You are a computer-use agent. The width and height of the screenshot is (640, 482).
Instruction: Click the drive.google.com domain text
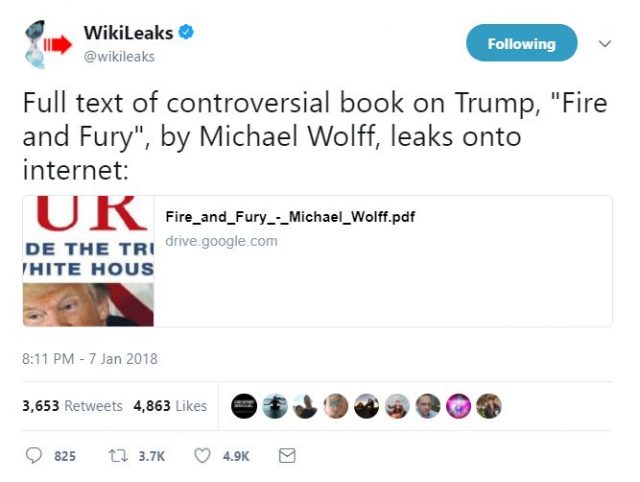click(x=221, y=241)
